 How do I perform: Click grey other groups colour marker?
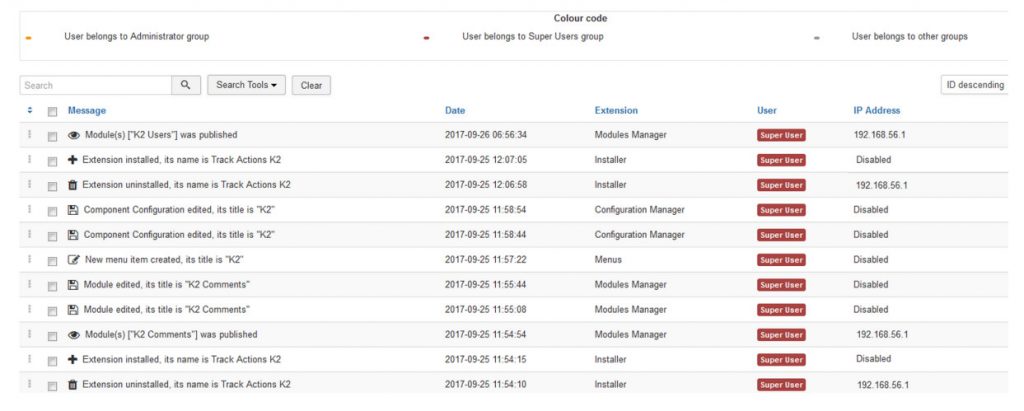pos(816,38)
